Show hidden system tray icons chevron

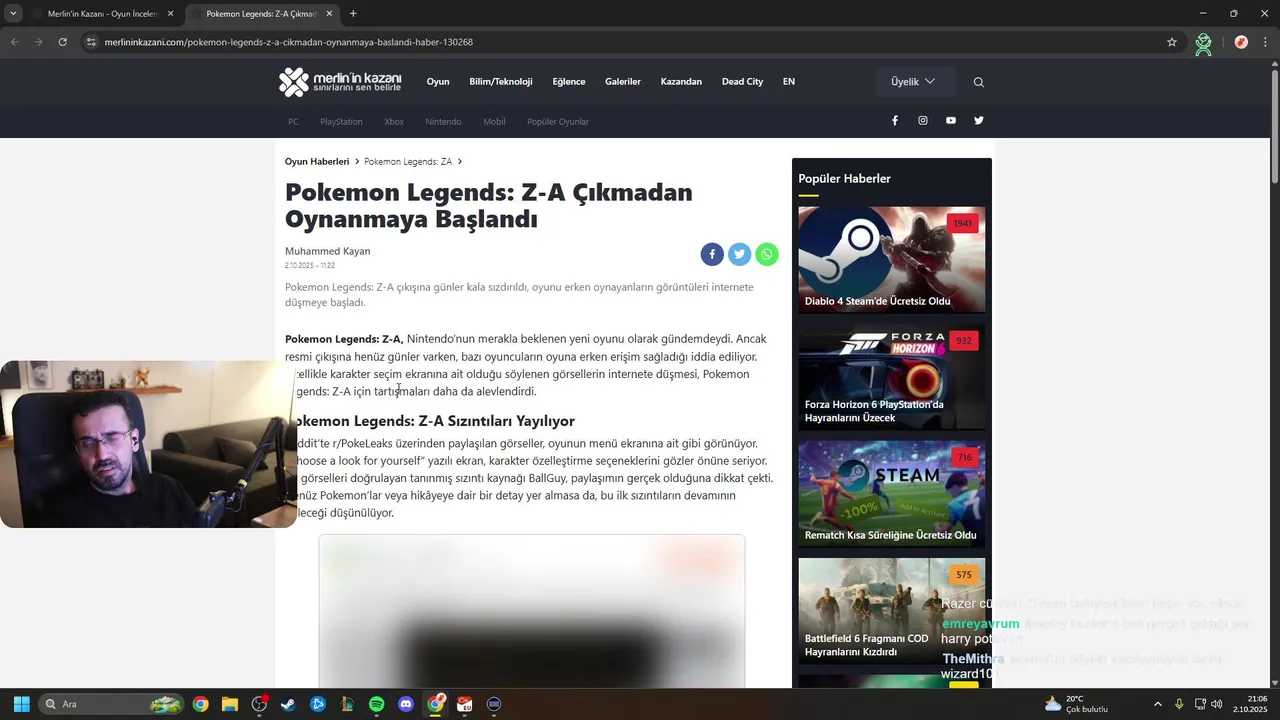pyautogui.click(x=1158, y=704)
